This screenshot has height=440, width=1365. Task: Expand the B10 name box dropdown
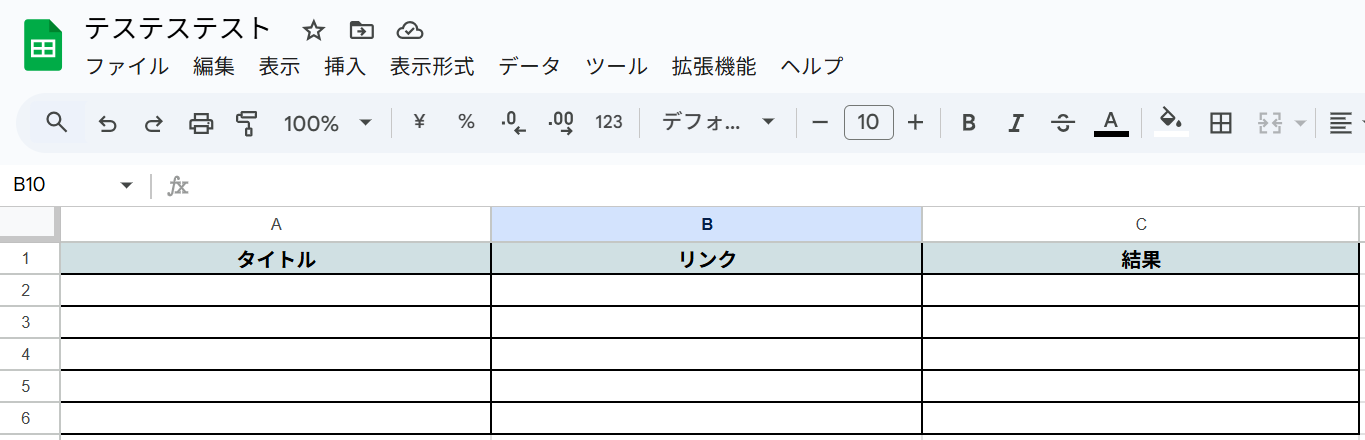pyautogui.click(x=126, y=186)
